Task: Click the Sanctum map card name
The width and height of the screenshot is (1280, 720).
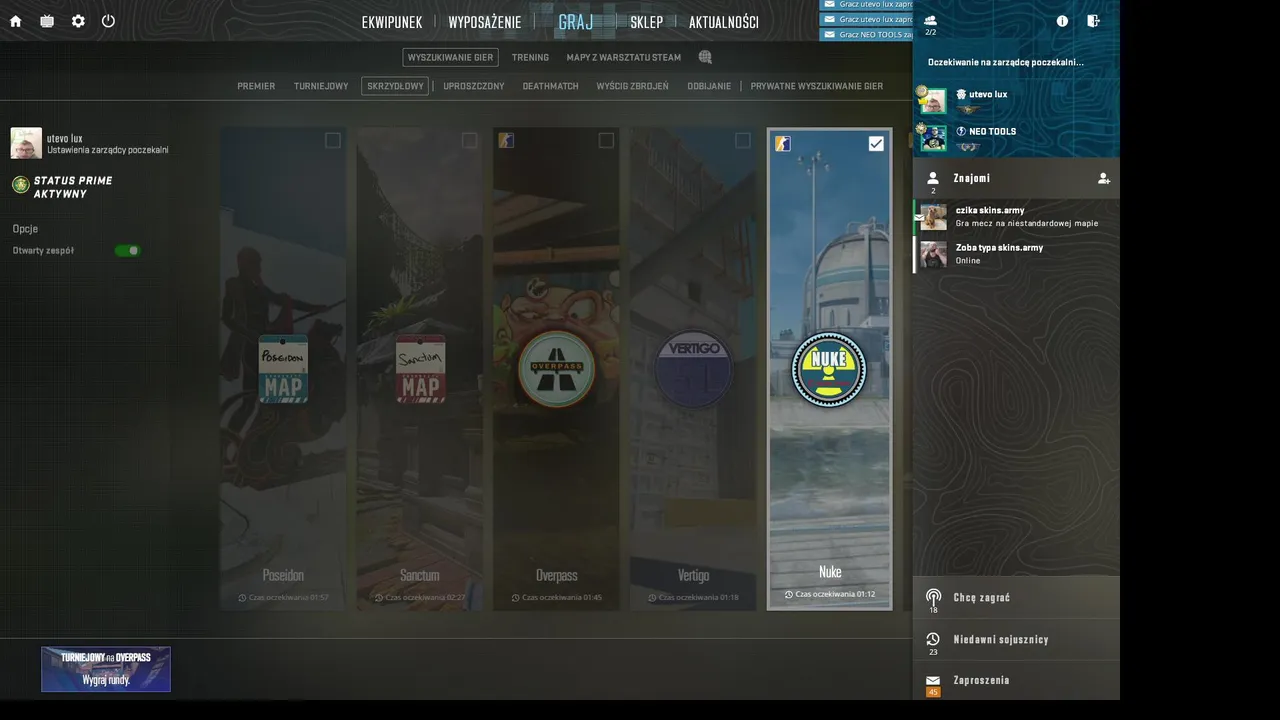Action: pos(420,575)
